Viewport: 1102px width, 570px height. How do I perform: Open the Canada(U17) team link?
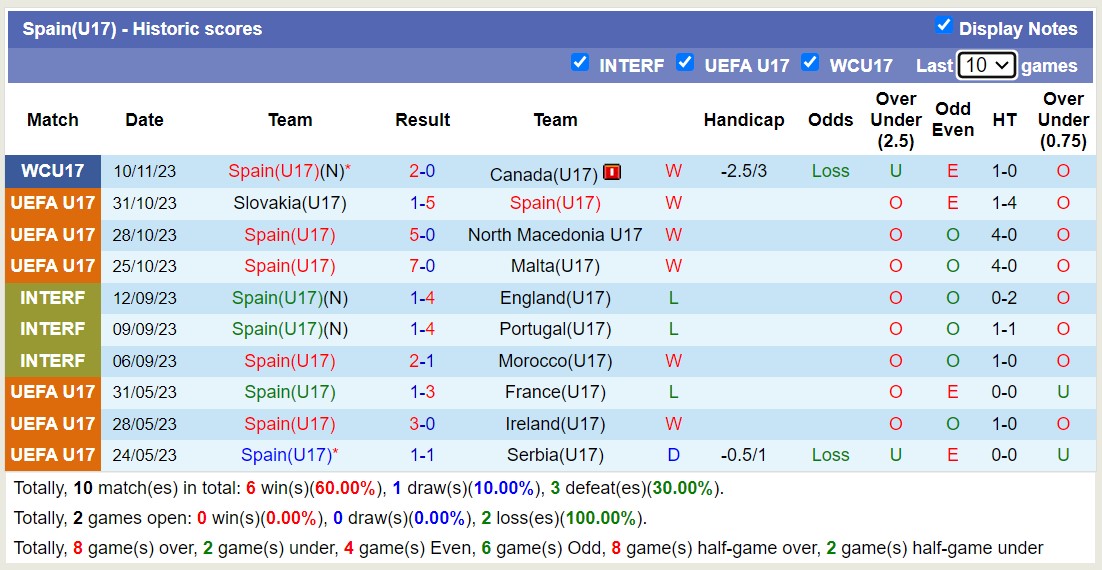543,174
